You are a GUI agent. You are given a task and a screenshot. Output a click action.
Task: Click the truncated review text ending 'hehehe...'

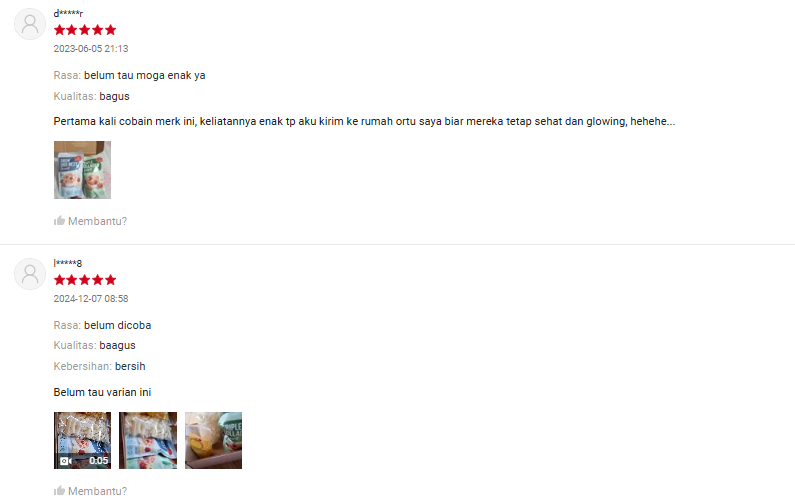point(364,121)
